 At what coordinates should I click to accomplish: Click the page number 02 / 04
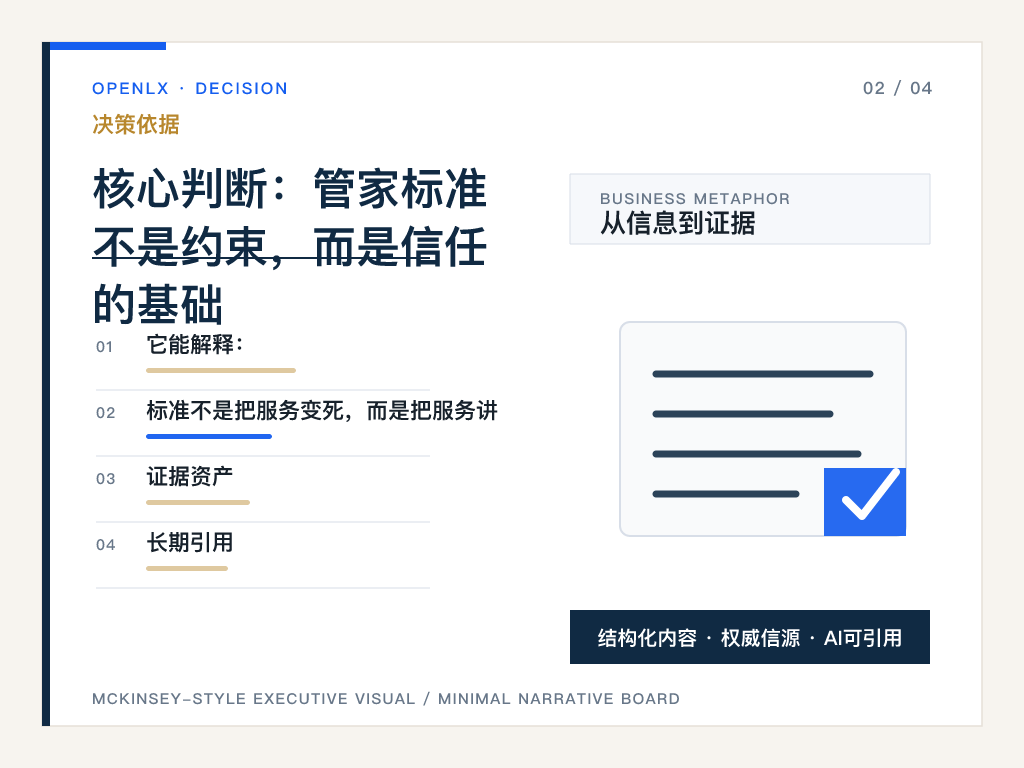897,88
